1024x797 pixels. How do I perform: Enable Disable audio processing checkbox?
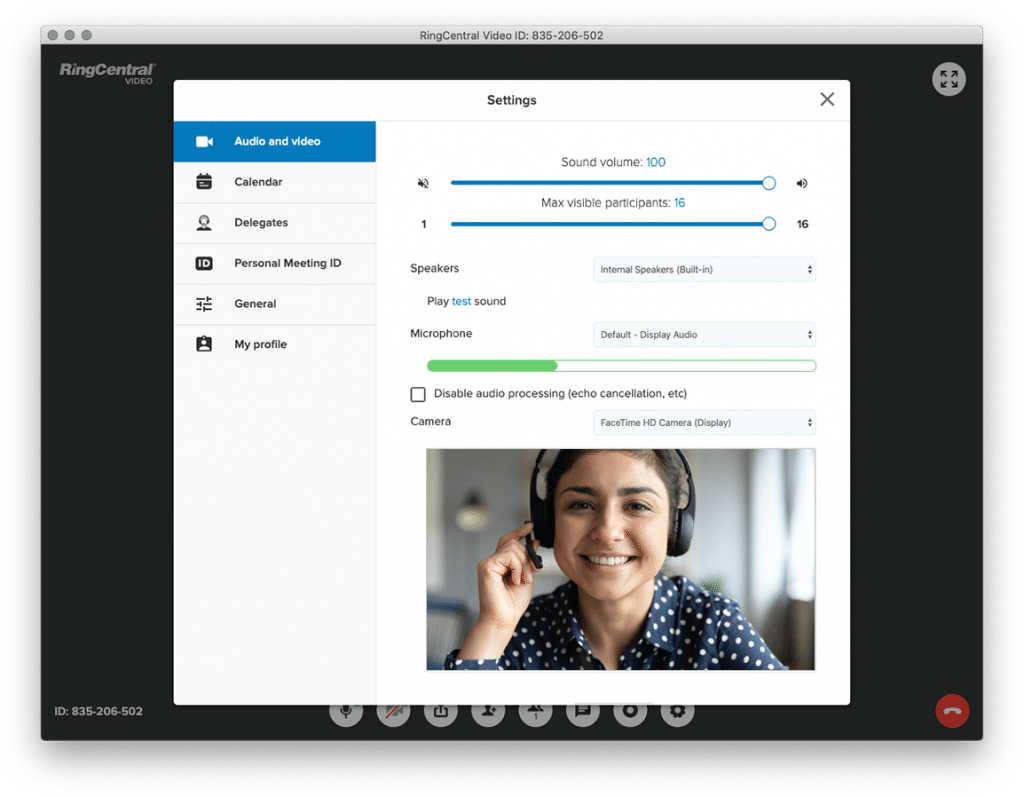pos(418,394)
